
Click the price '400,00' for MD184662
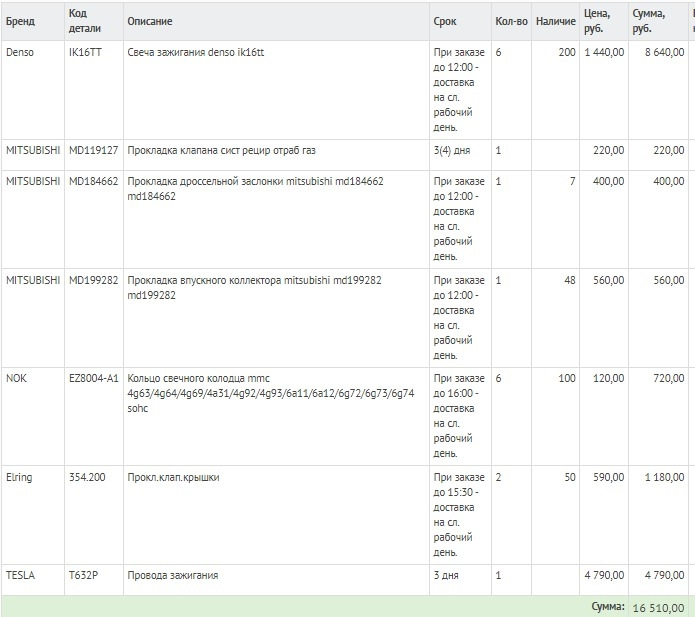[609, 181]
